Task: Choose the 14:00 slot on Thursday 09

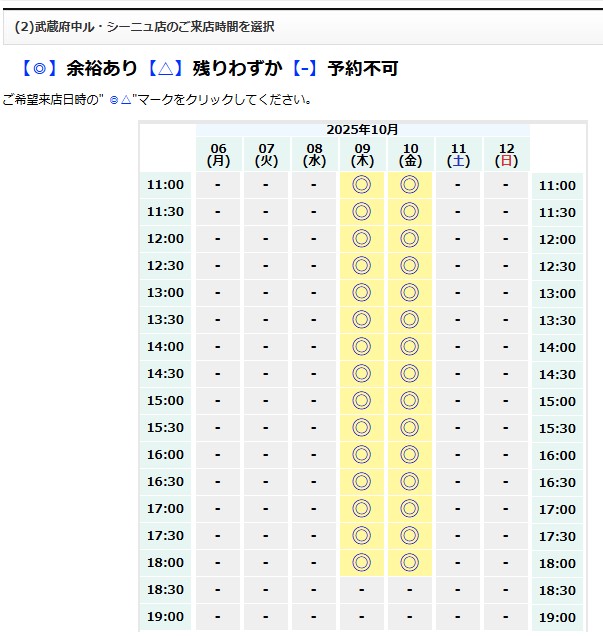Action: 362,347
